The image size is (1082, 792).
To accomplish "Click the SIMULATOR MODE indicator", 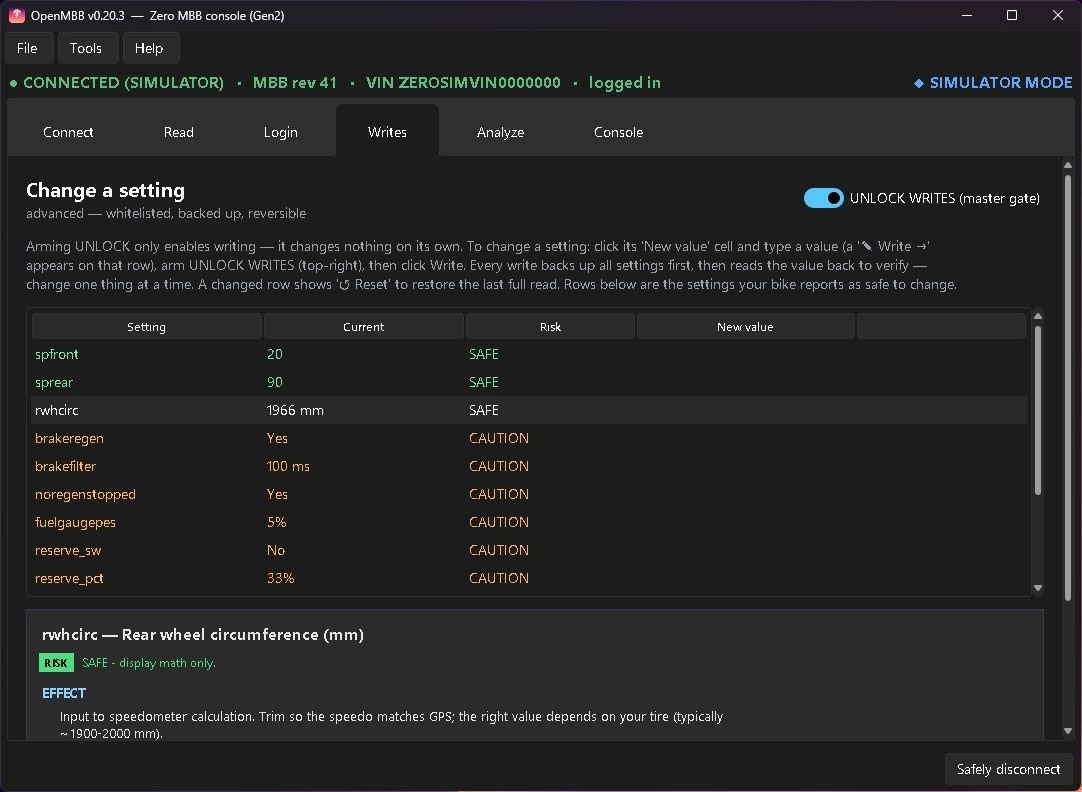I will (993, 83).
